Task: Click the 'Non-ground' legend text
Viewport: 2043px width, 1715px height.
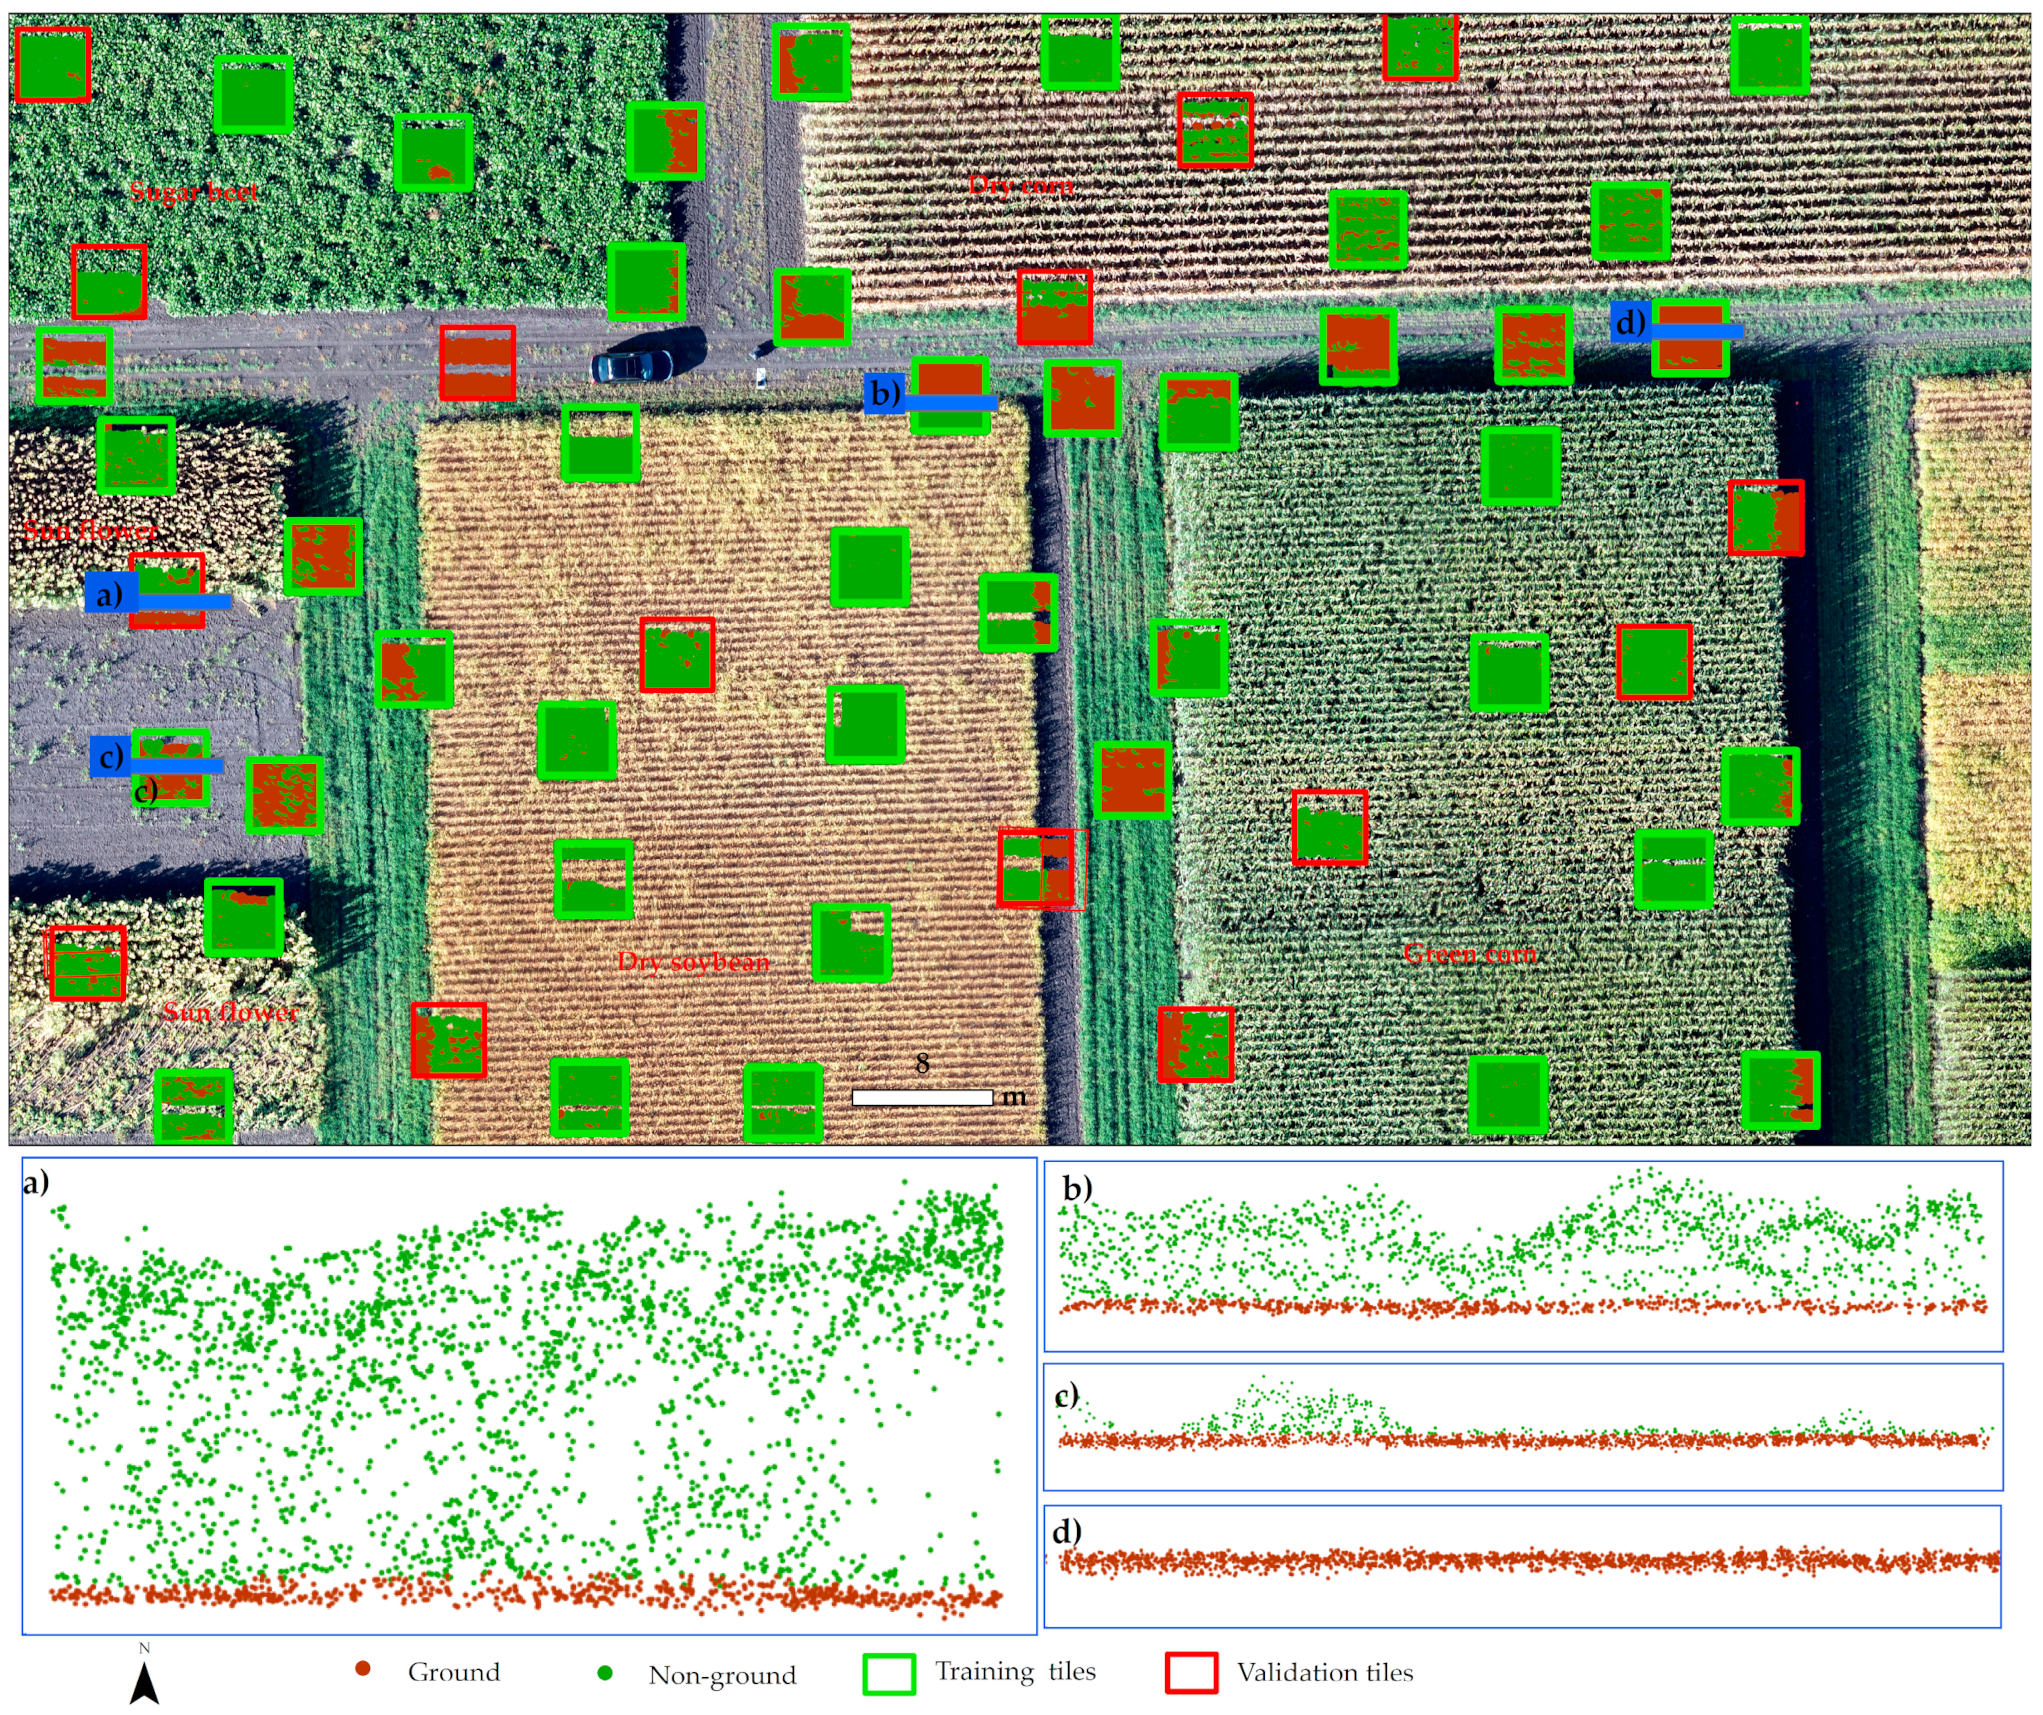Action: point(722,1675)
